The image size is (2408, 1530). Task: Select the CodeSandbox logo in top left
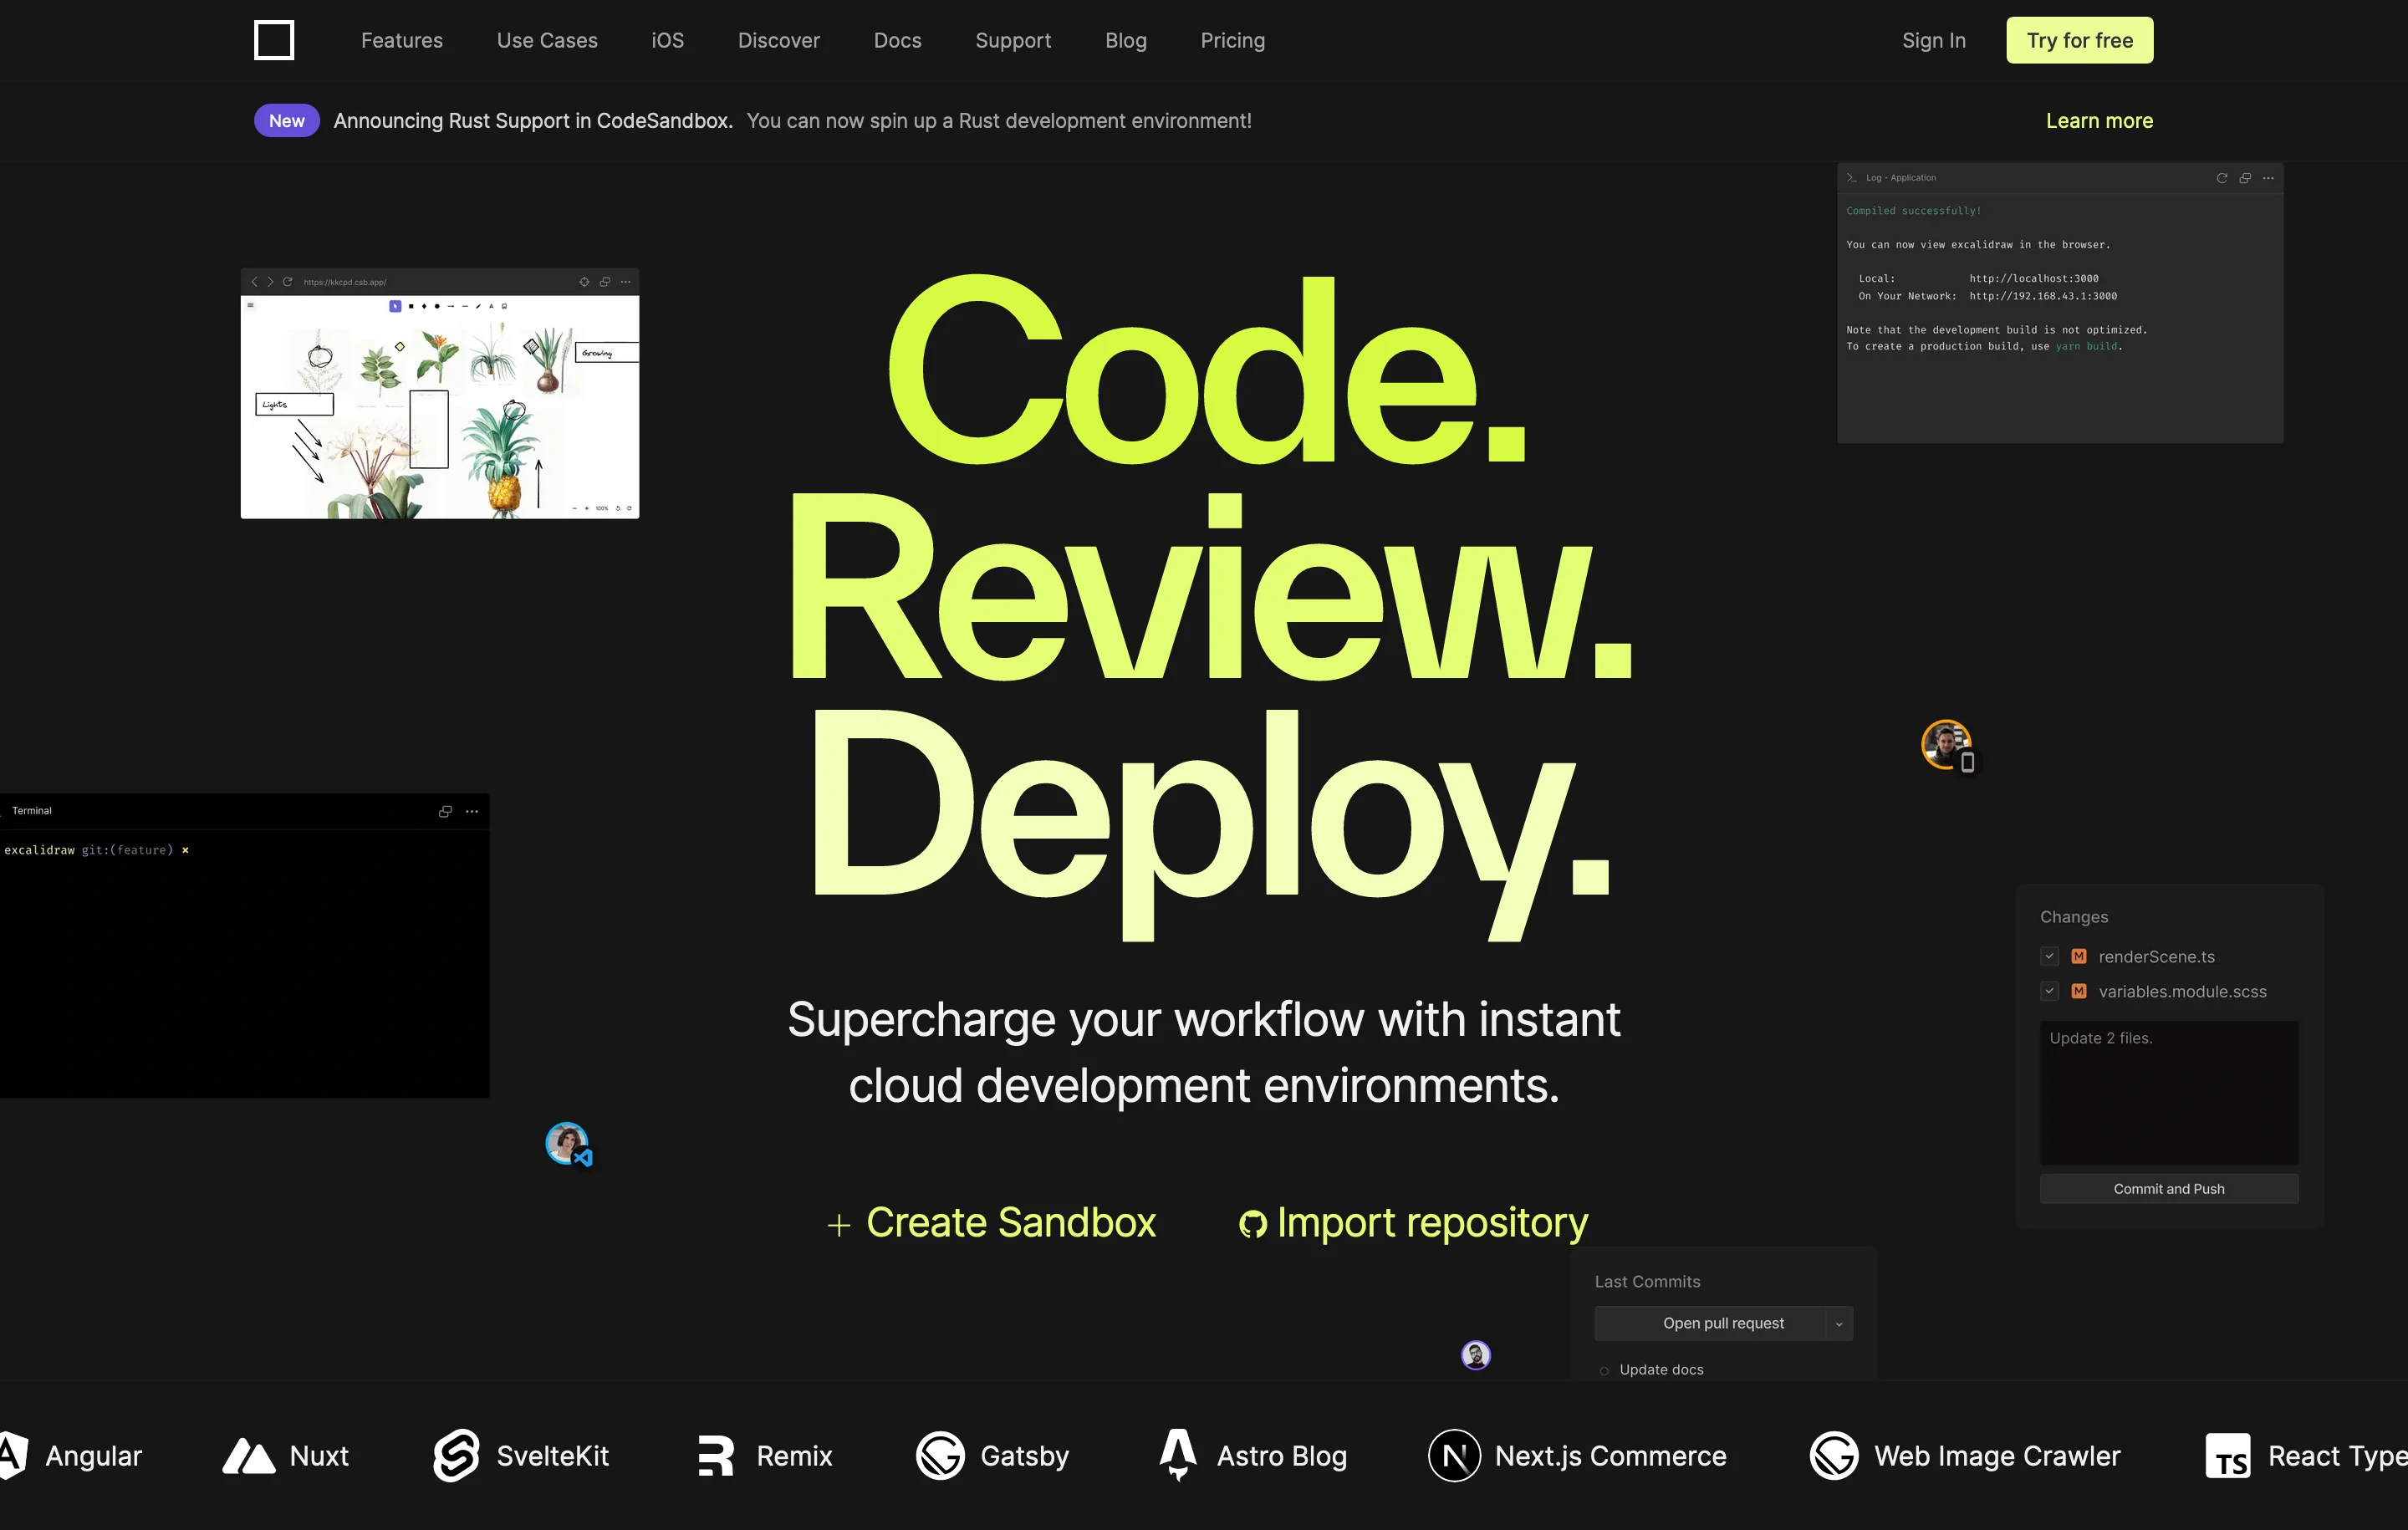274,40
